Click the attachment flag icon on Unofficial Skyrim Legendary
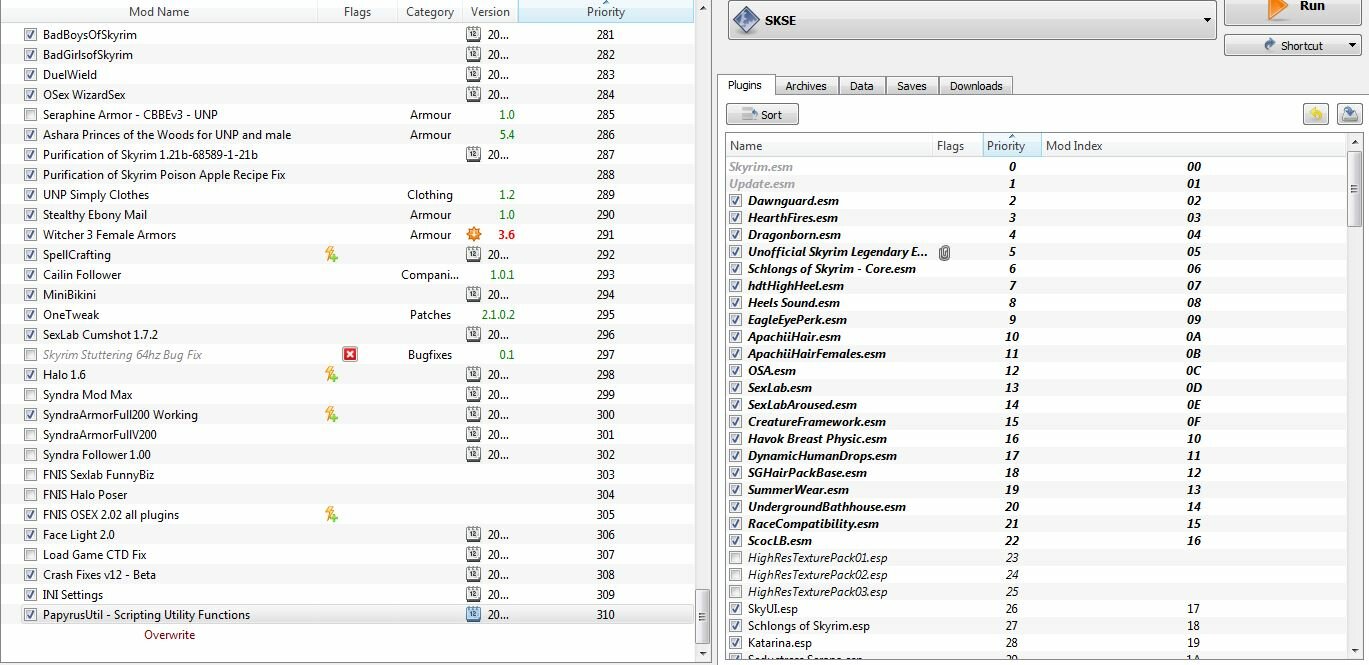The image size is (1369, 665). coord(944,252)
